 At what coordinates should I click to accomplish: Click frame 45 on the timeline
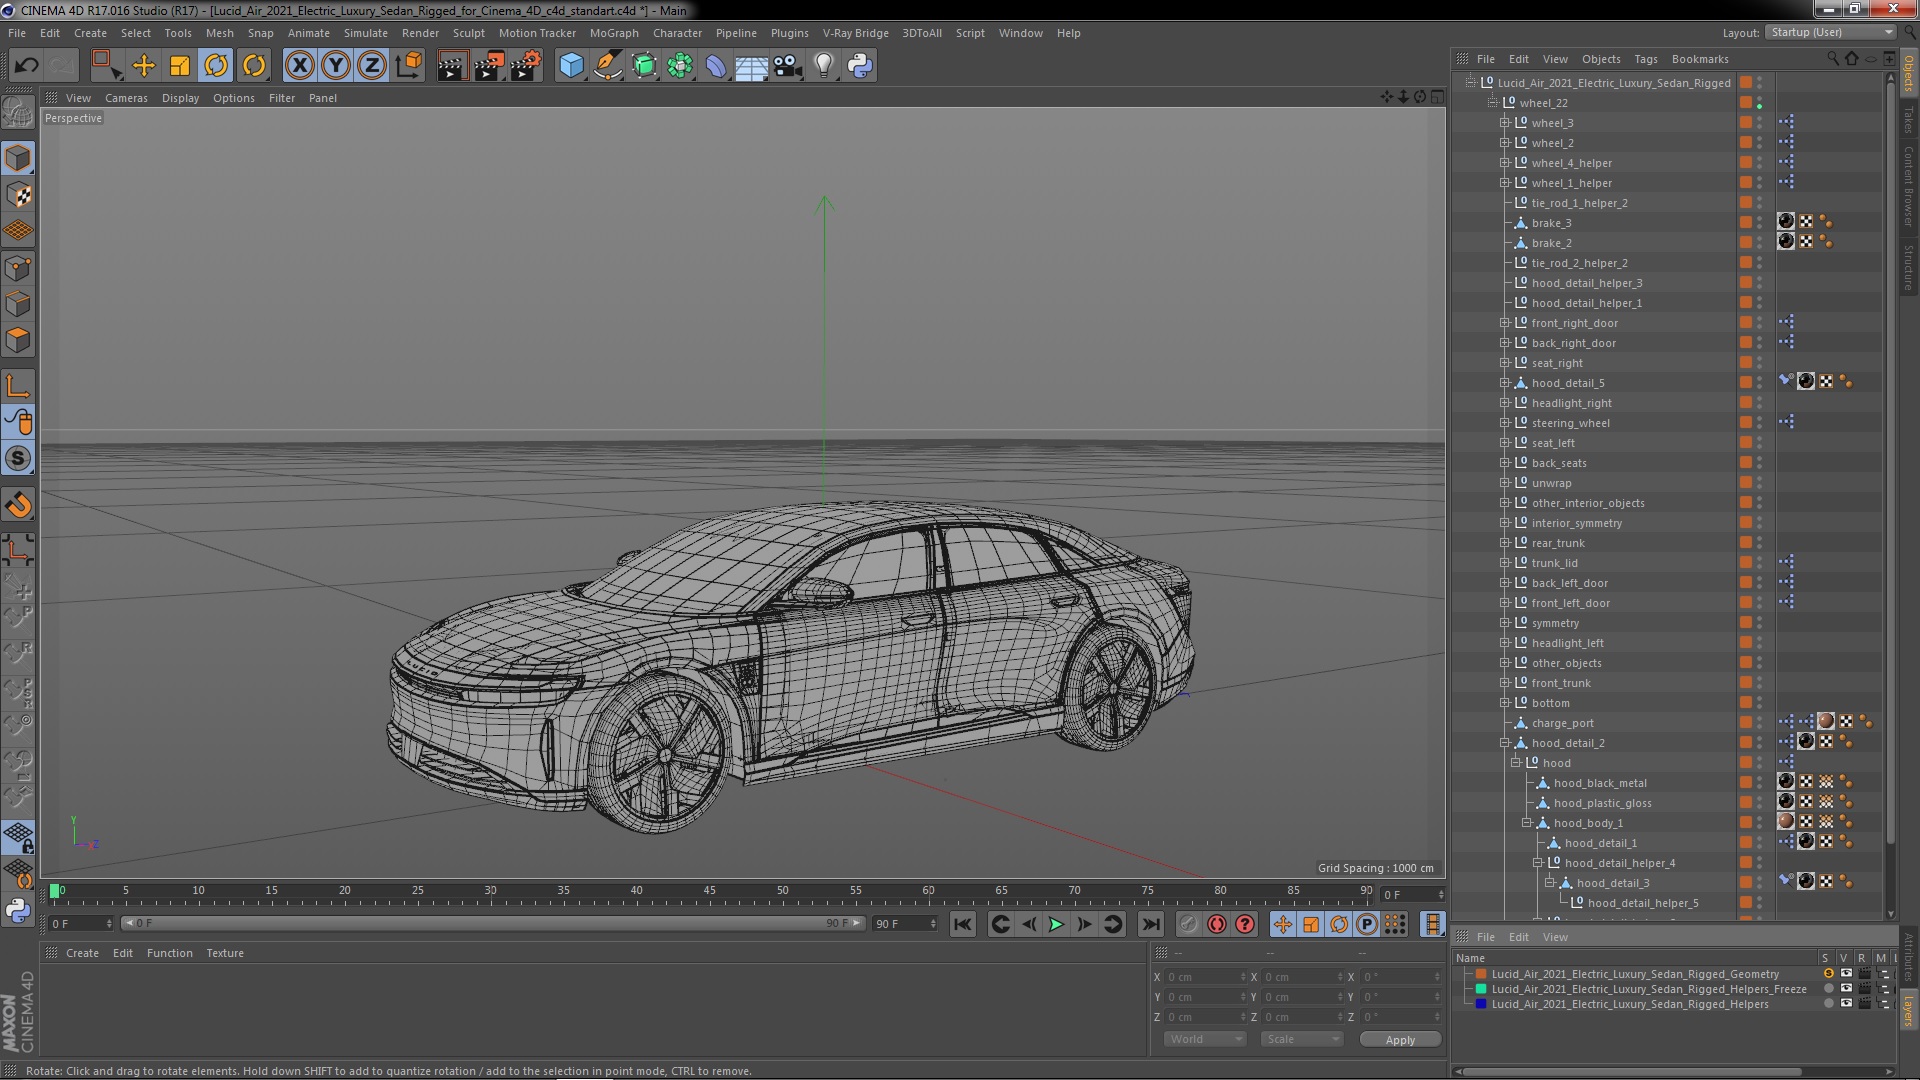(x=709, y=890)
